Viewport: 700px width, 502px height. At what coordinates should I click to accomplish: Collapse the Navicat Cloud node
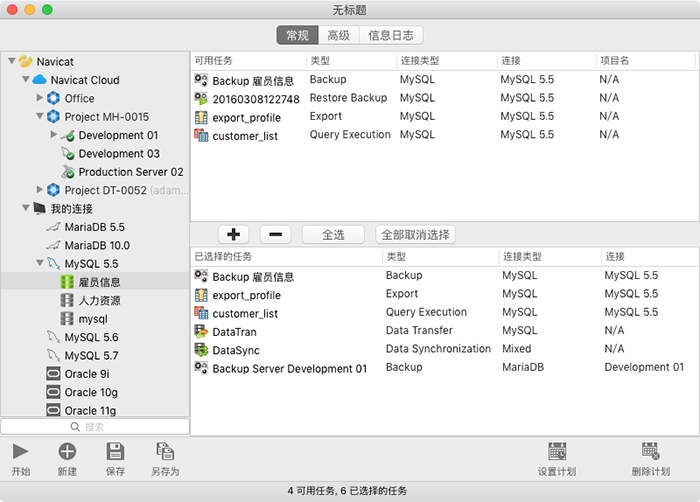[x=26, y=79]
